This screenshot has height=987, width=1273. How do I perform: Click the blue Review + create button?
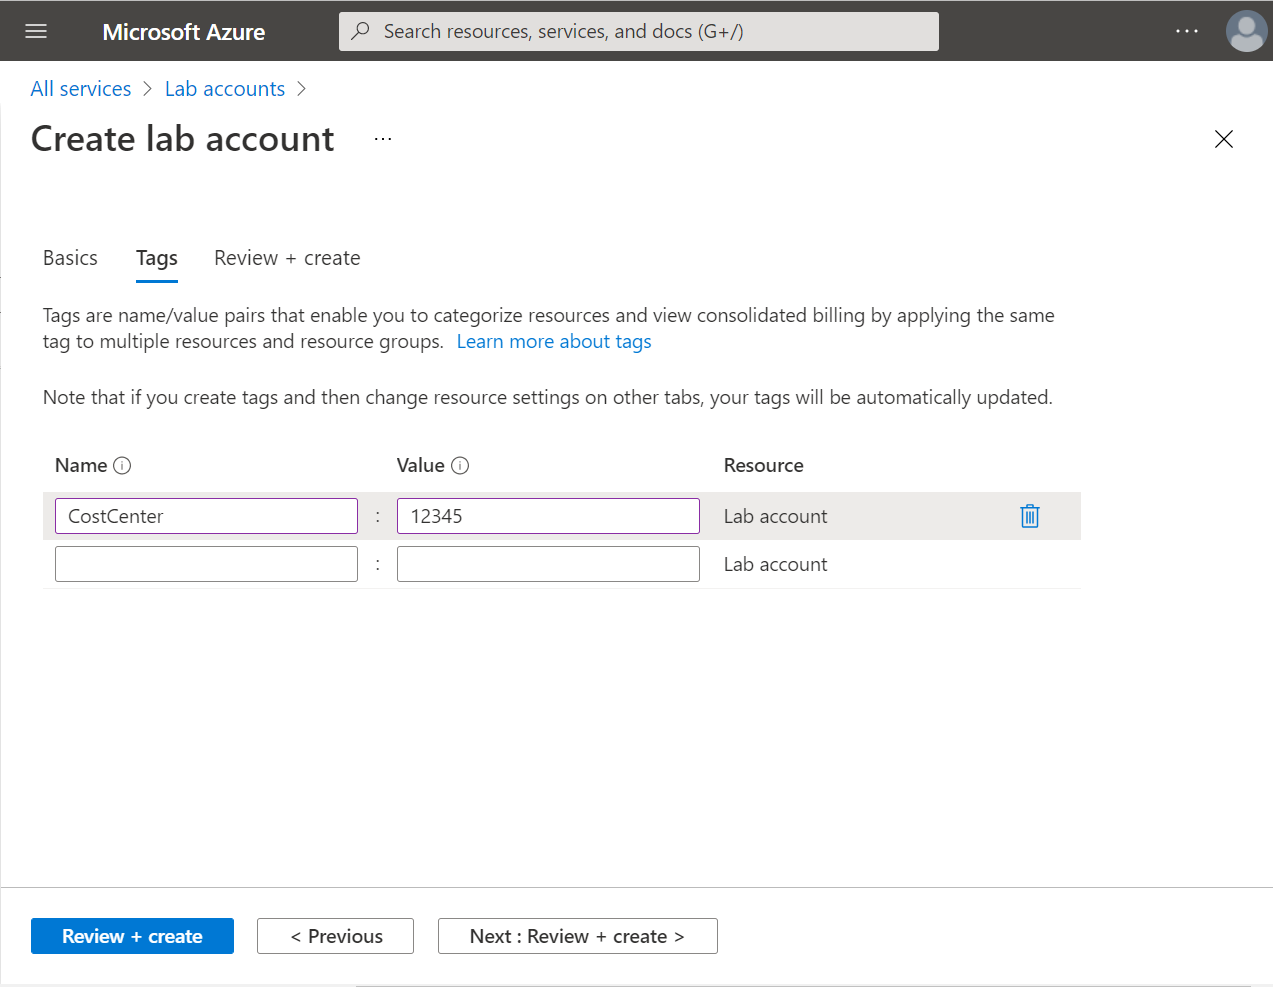click(x=131, y=936)
